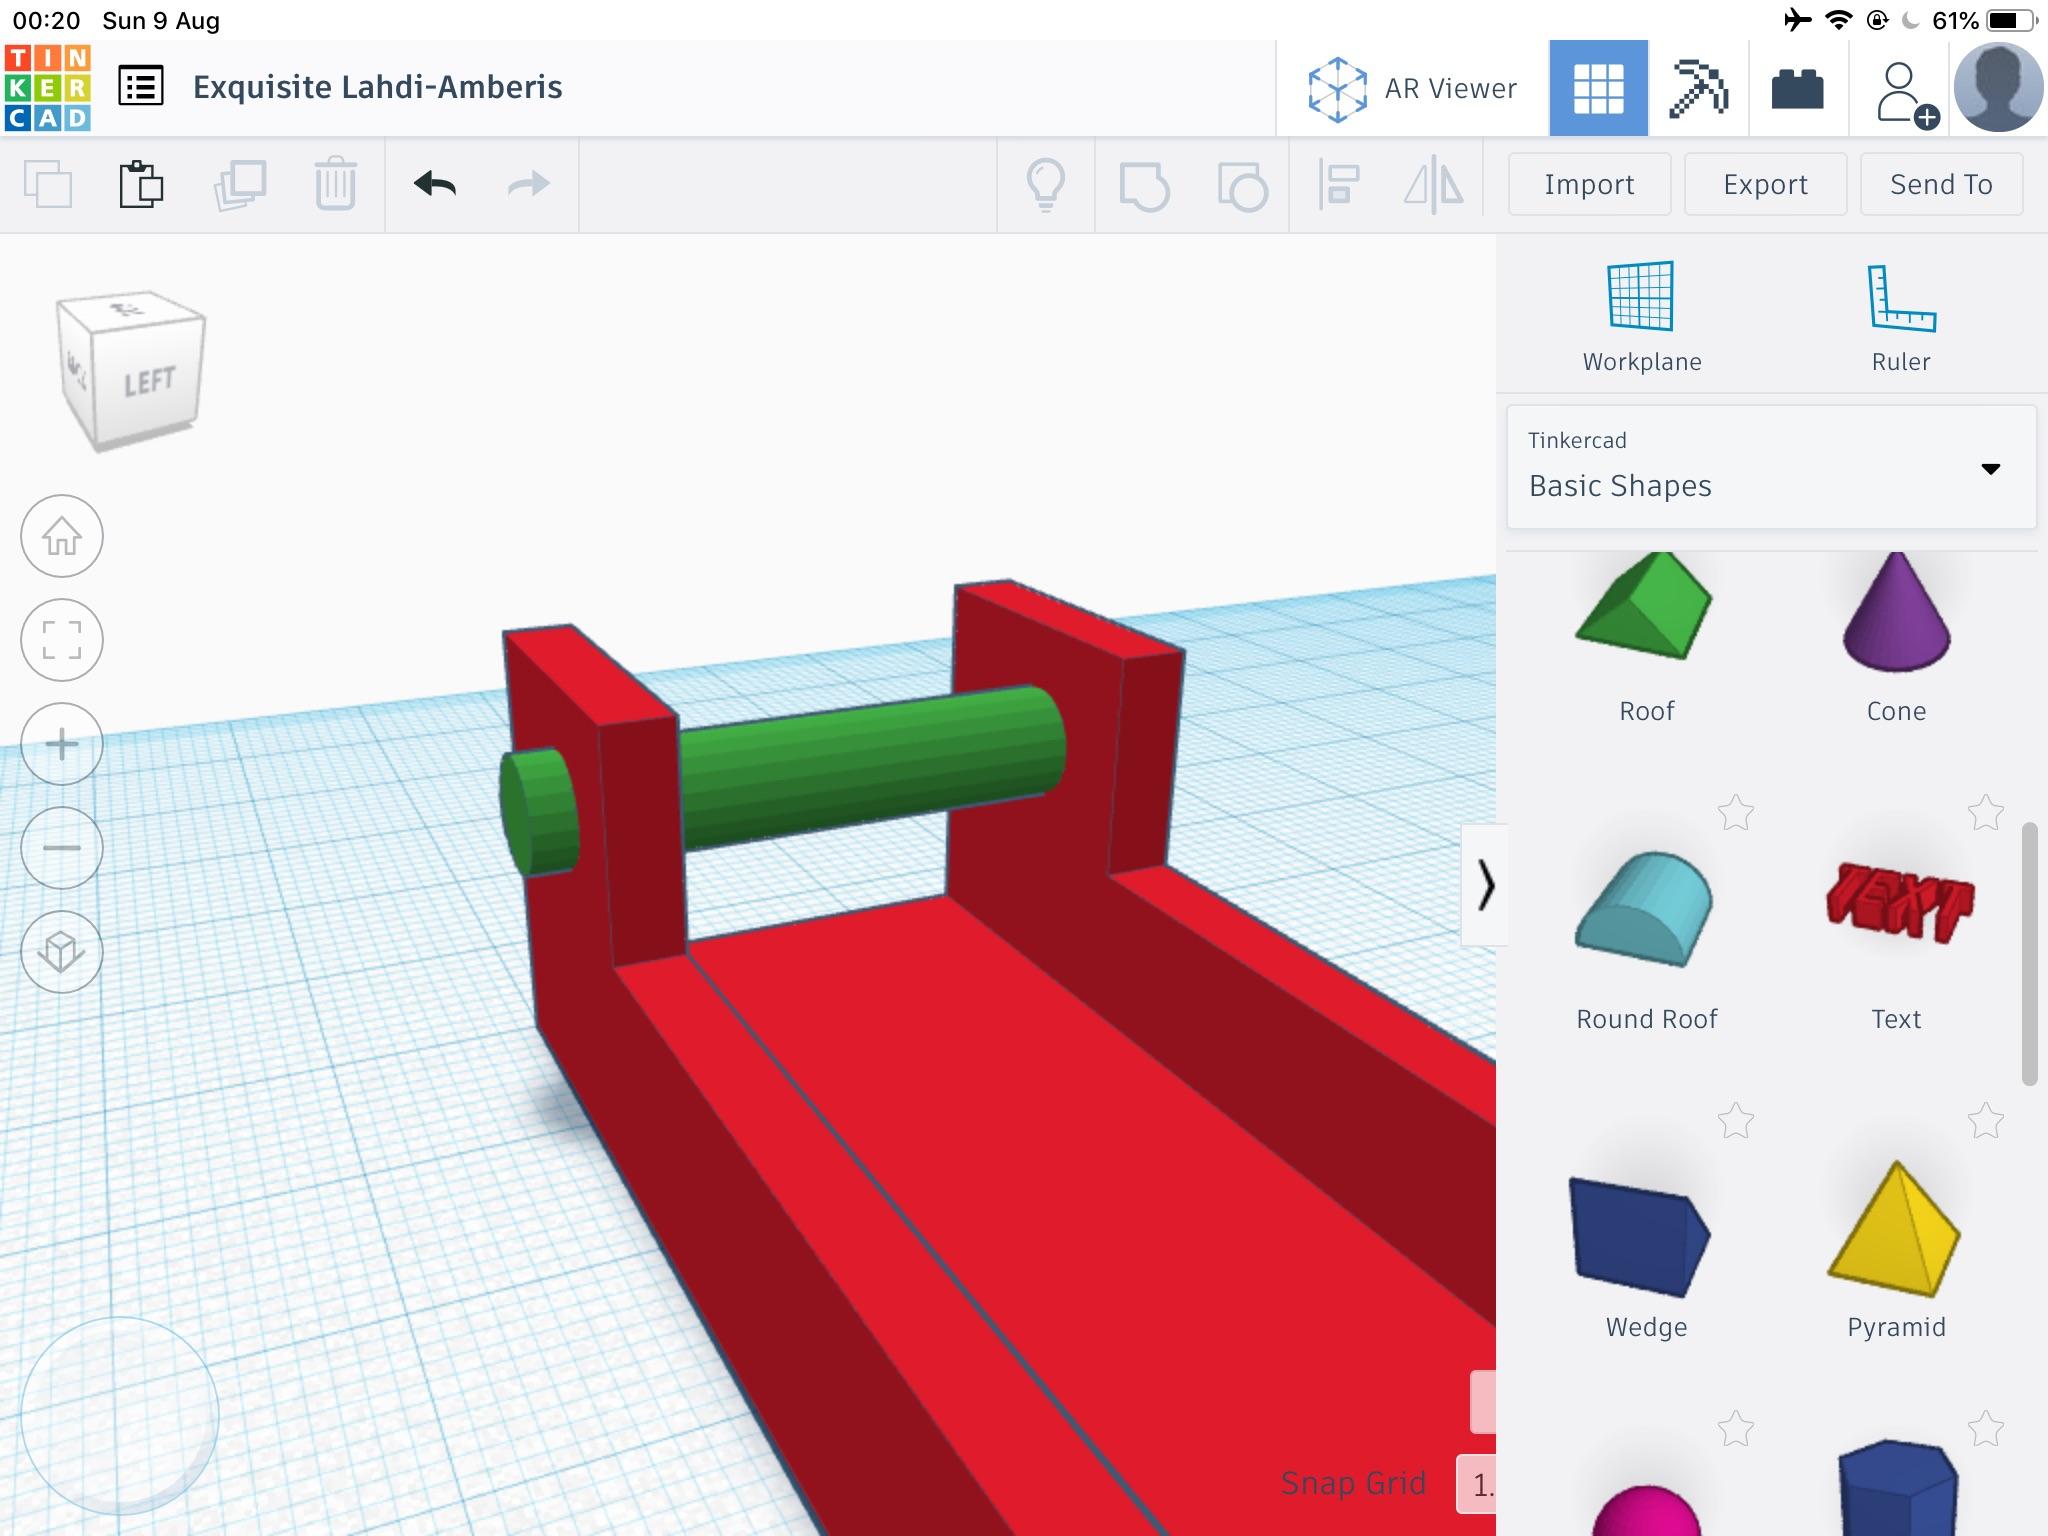2048x1536 pixels.
Task: Select the Ruler tool
Action: coord(1896,316)
